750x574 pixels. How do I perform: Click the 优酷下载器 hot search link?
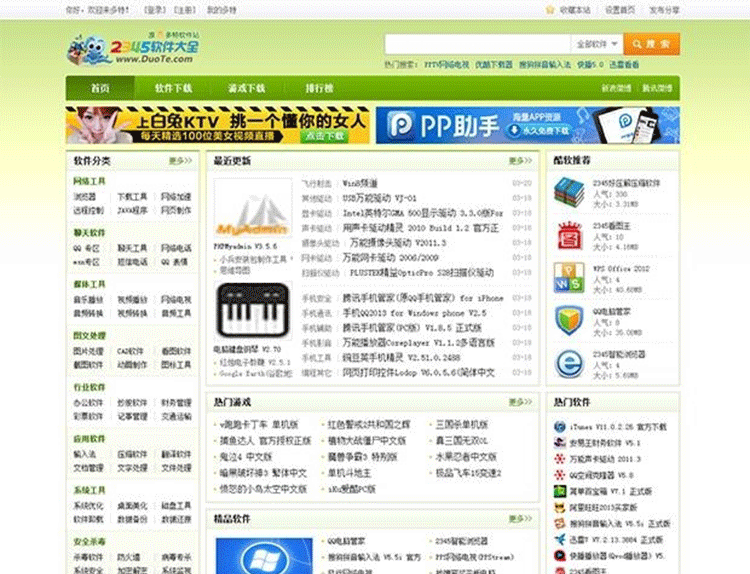[x=494, y=64]
